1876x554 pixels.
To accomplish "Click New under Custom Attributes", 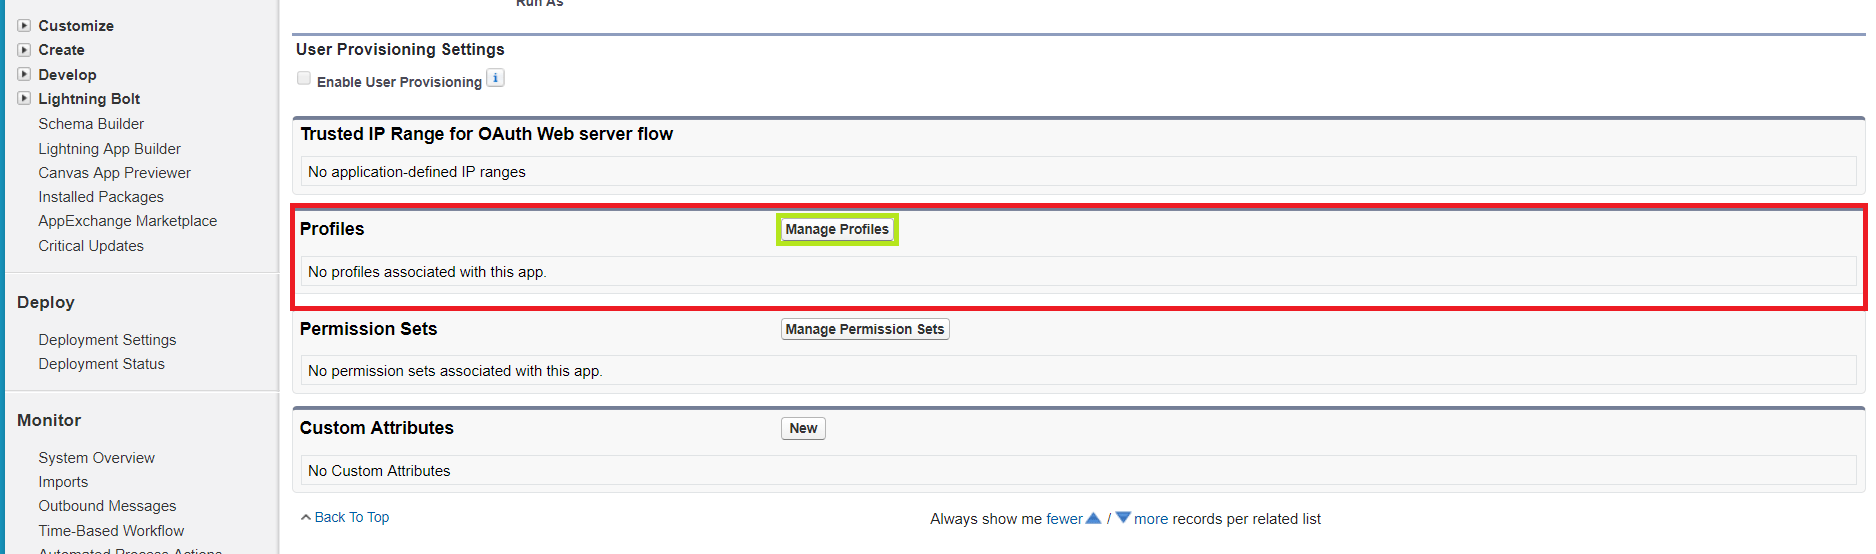I will pos(803,428).
